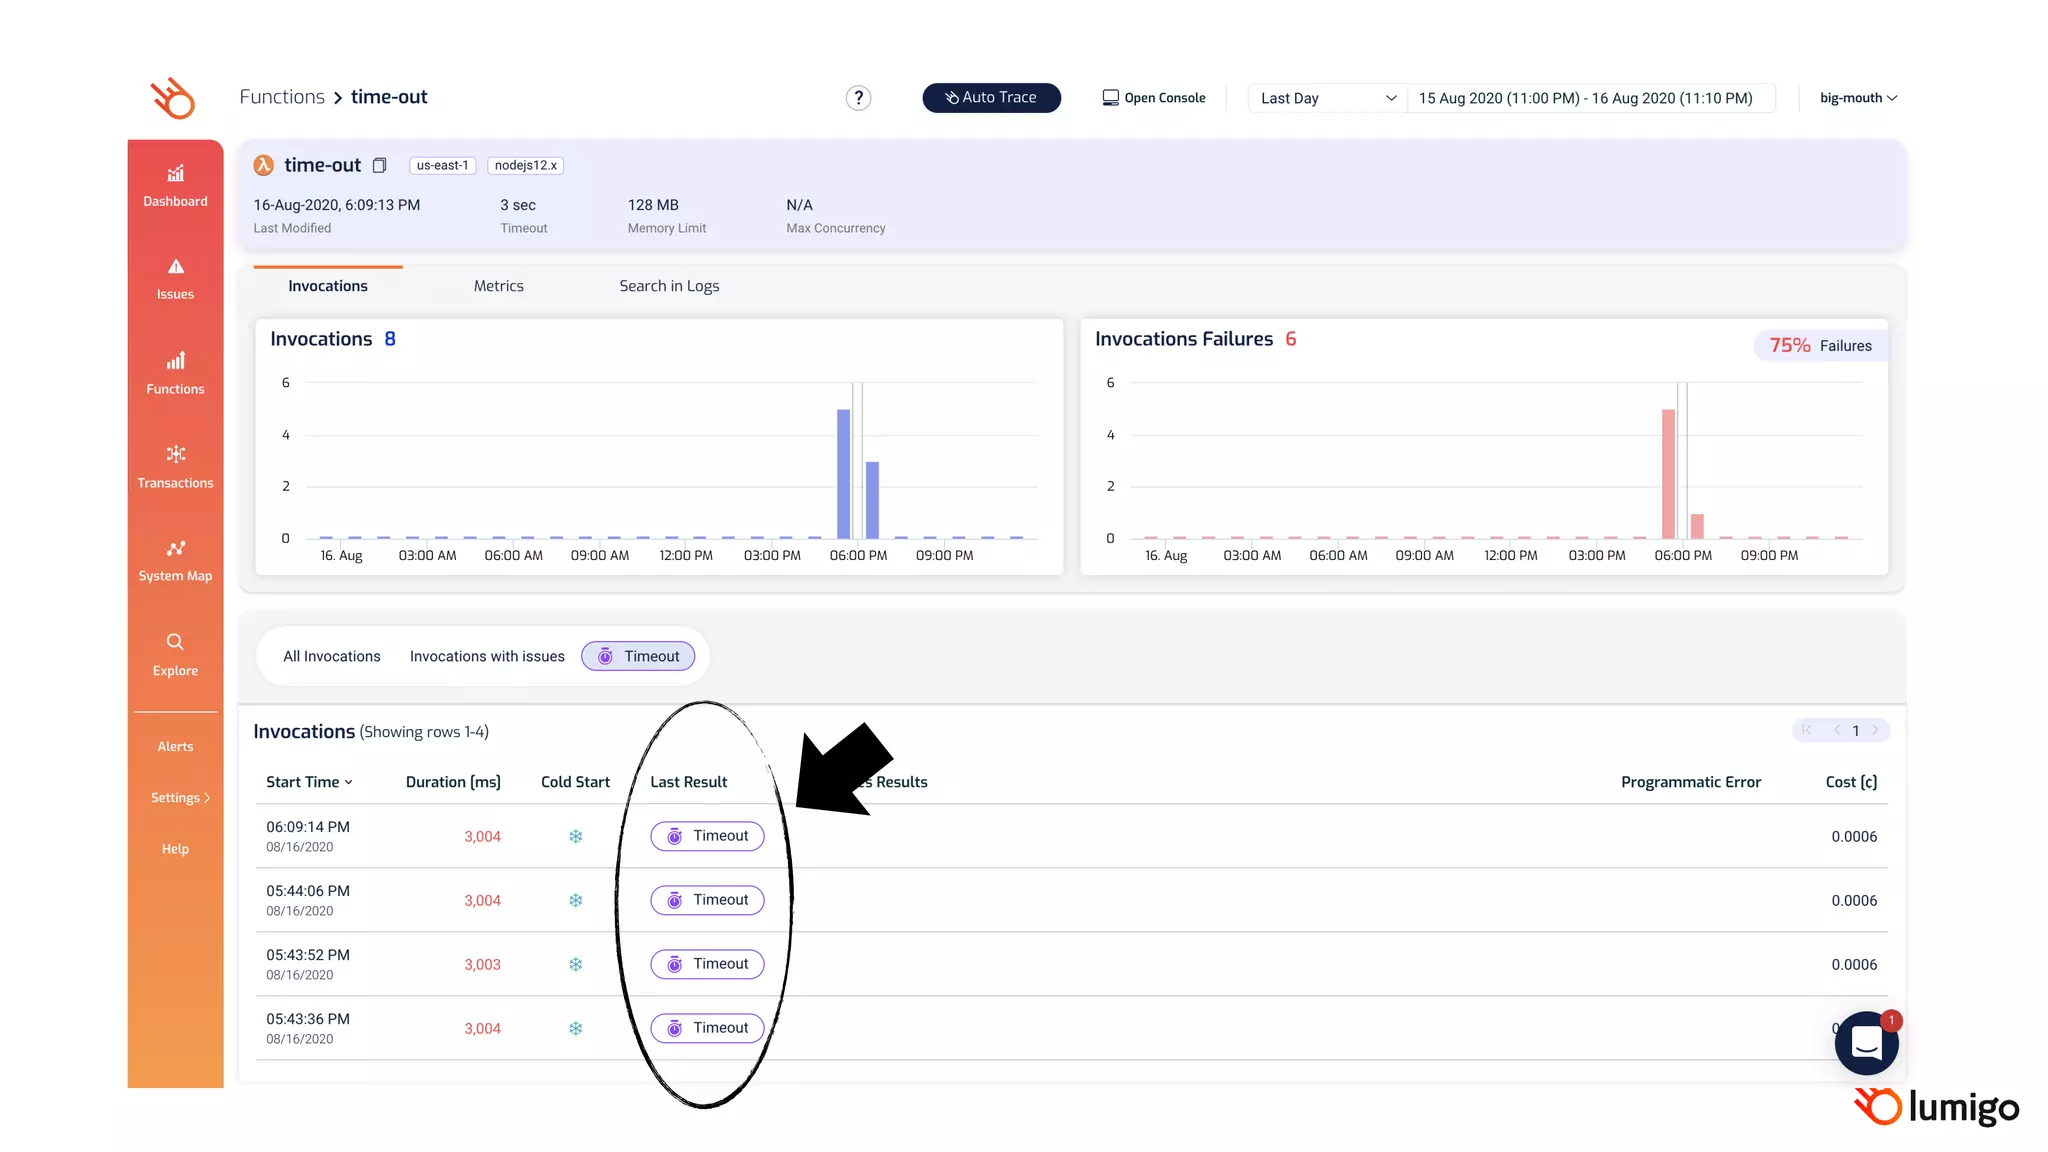Click the tallest blue bar in the Invocations chart

tap(843, 472)
